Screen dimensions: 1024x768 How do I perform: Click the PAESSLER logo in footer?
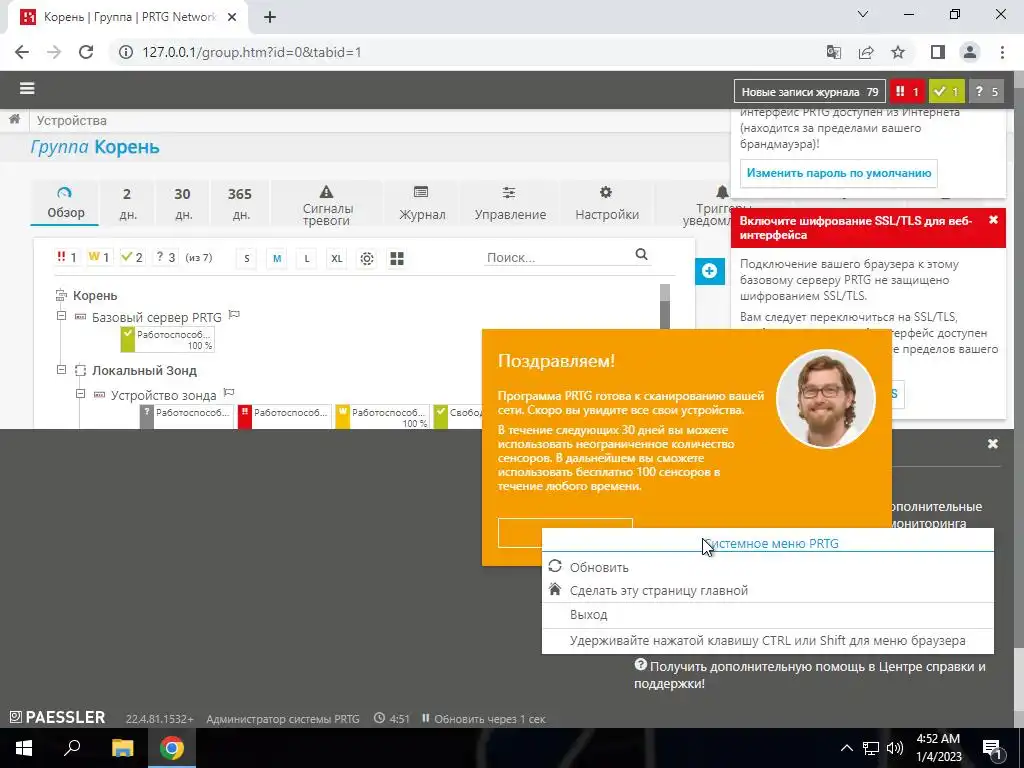[x=57, y=717]
